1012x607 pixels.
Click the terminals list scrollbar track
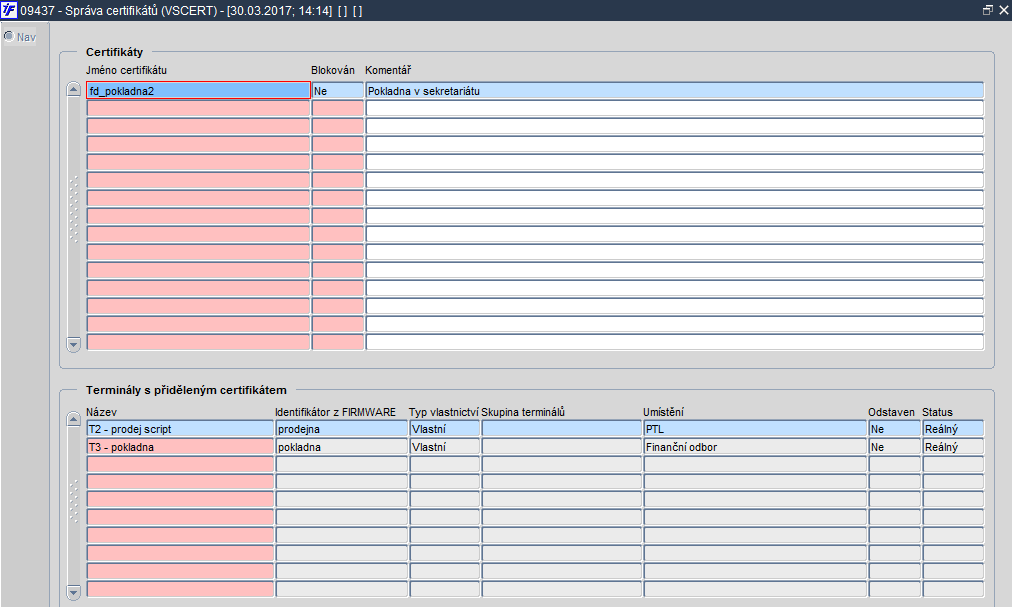click(x=74, y=505)
